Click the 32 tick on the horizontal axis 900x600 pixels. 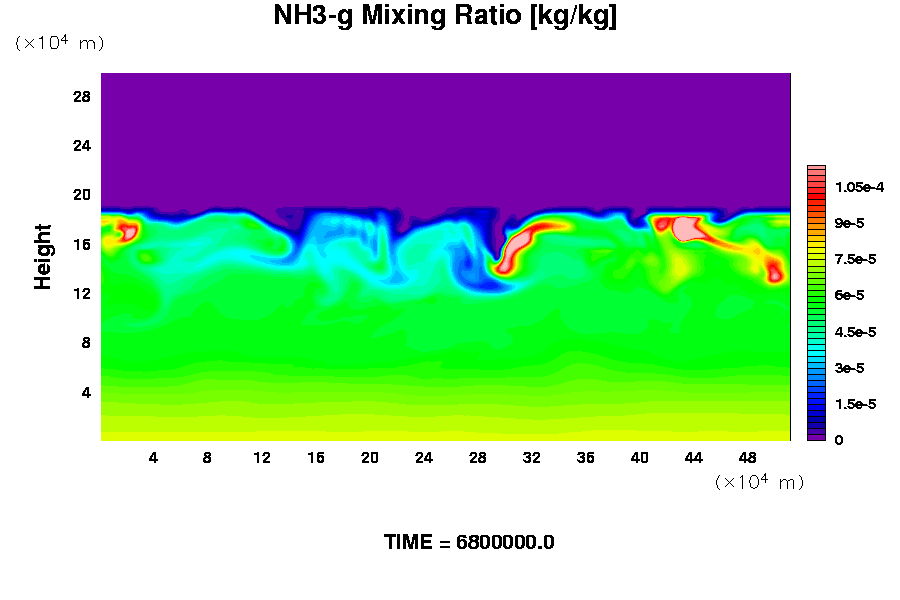pyautogui.click(x=531, y=458)
